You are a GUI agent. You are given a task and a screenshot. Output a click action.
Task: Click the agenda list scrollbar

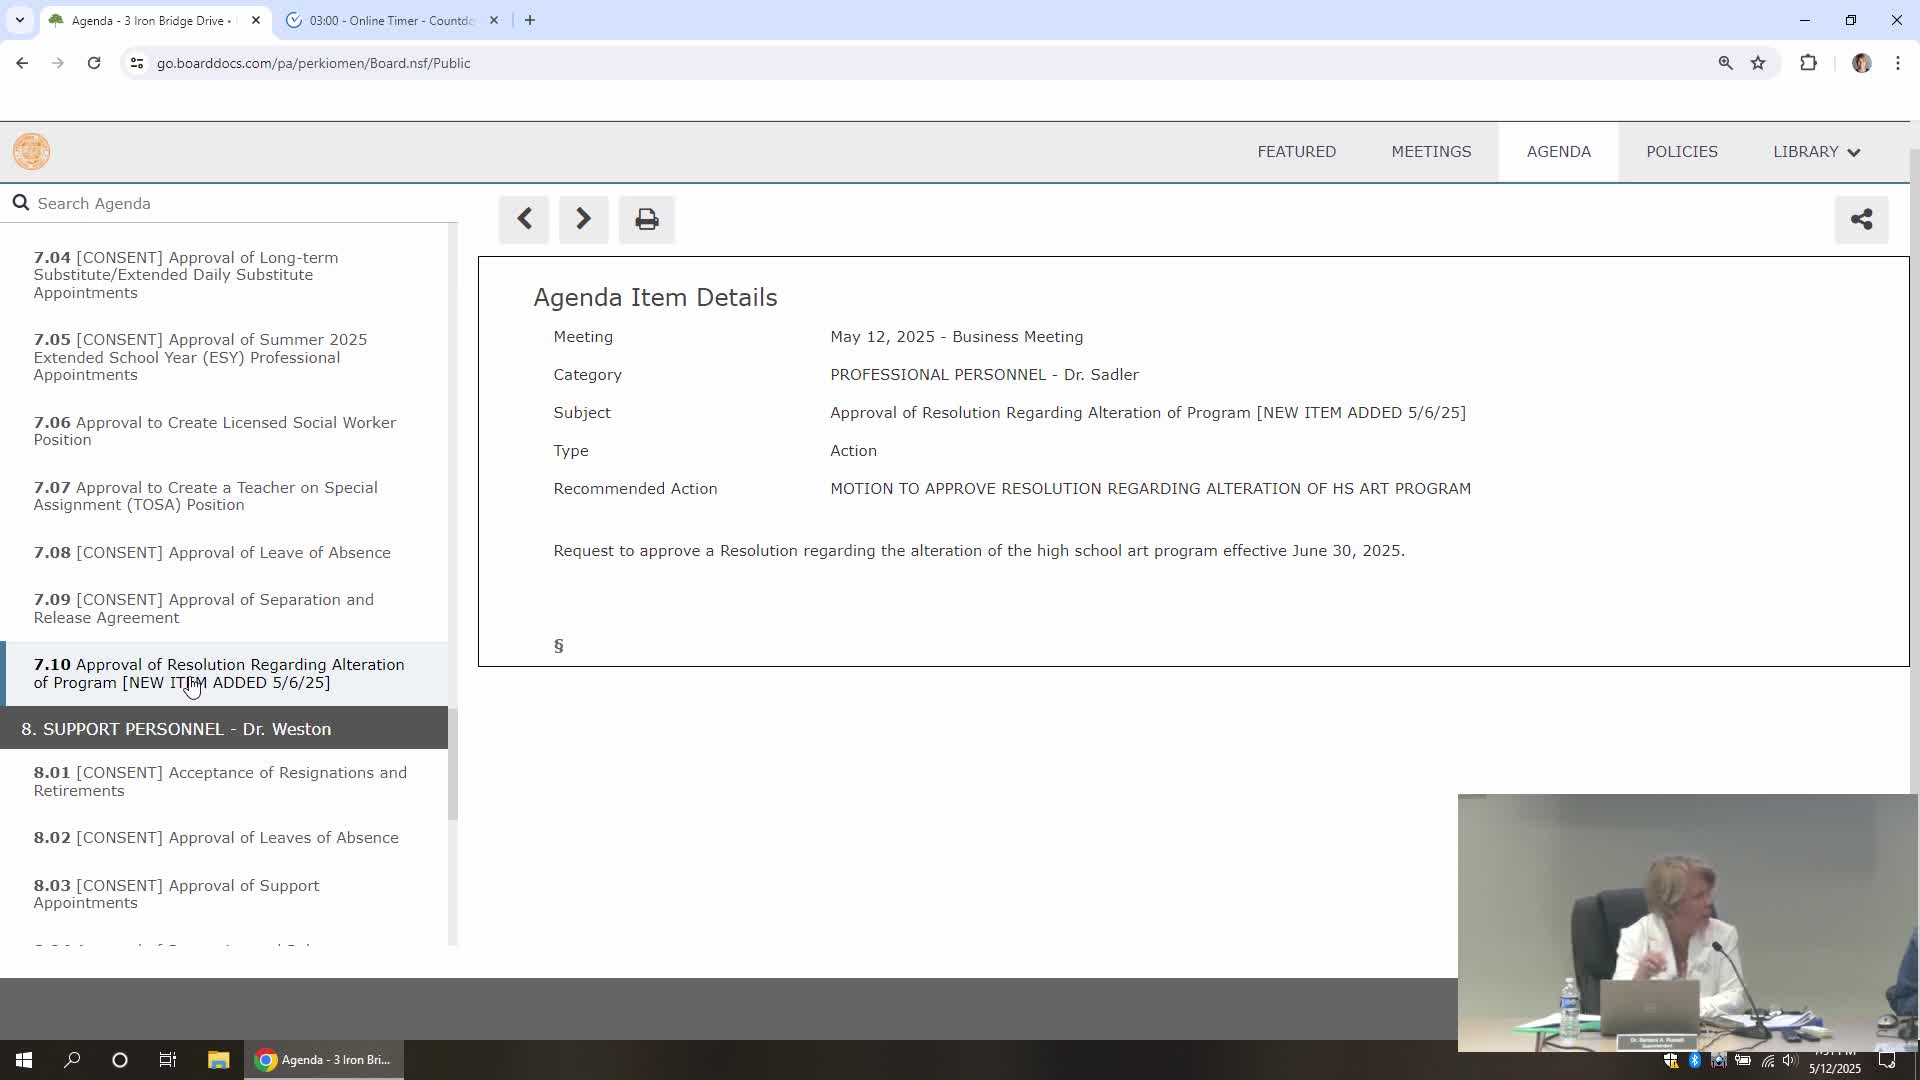[x=453, y=764]
